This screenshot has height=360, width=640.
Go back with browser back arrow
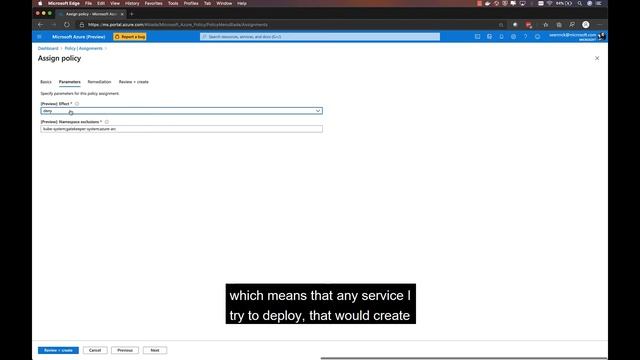(x=40, y=24)
